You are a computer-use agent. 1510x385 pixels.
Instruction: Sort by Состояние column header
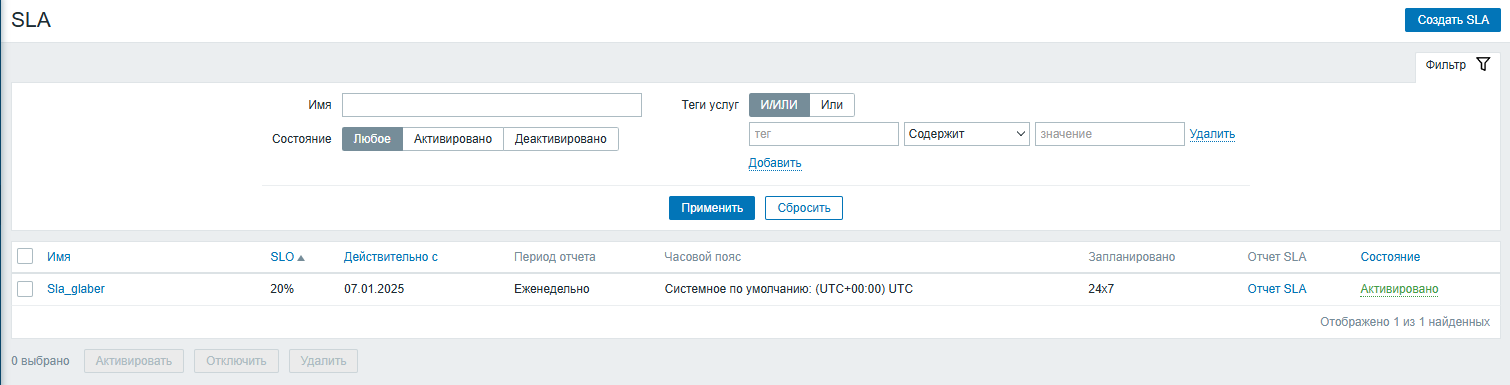click(1390, 257)
